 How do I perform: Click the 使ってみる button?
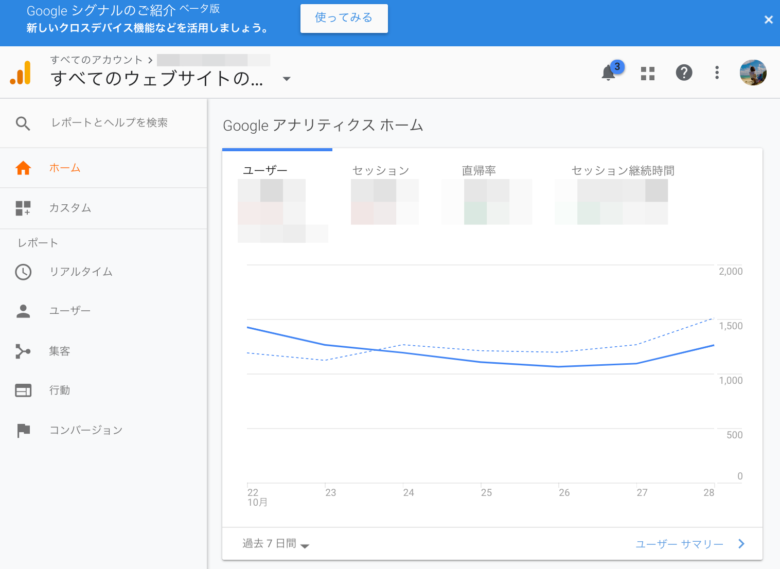pos(344,18)
